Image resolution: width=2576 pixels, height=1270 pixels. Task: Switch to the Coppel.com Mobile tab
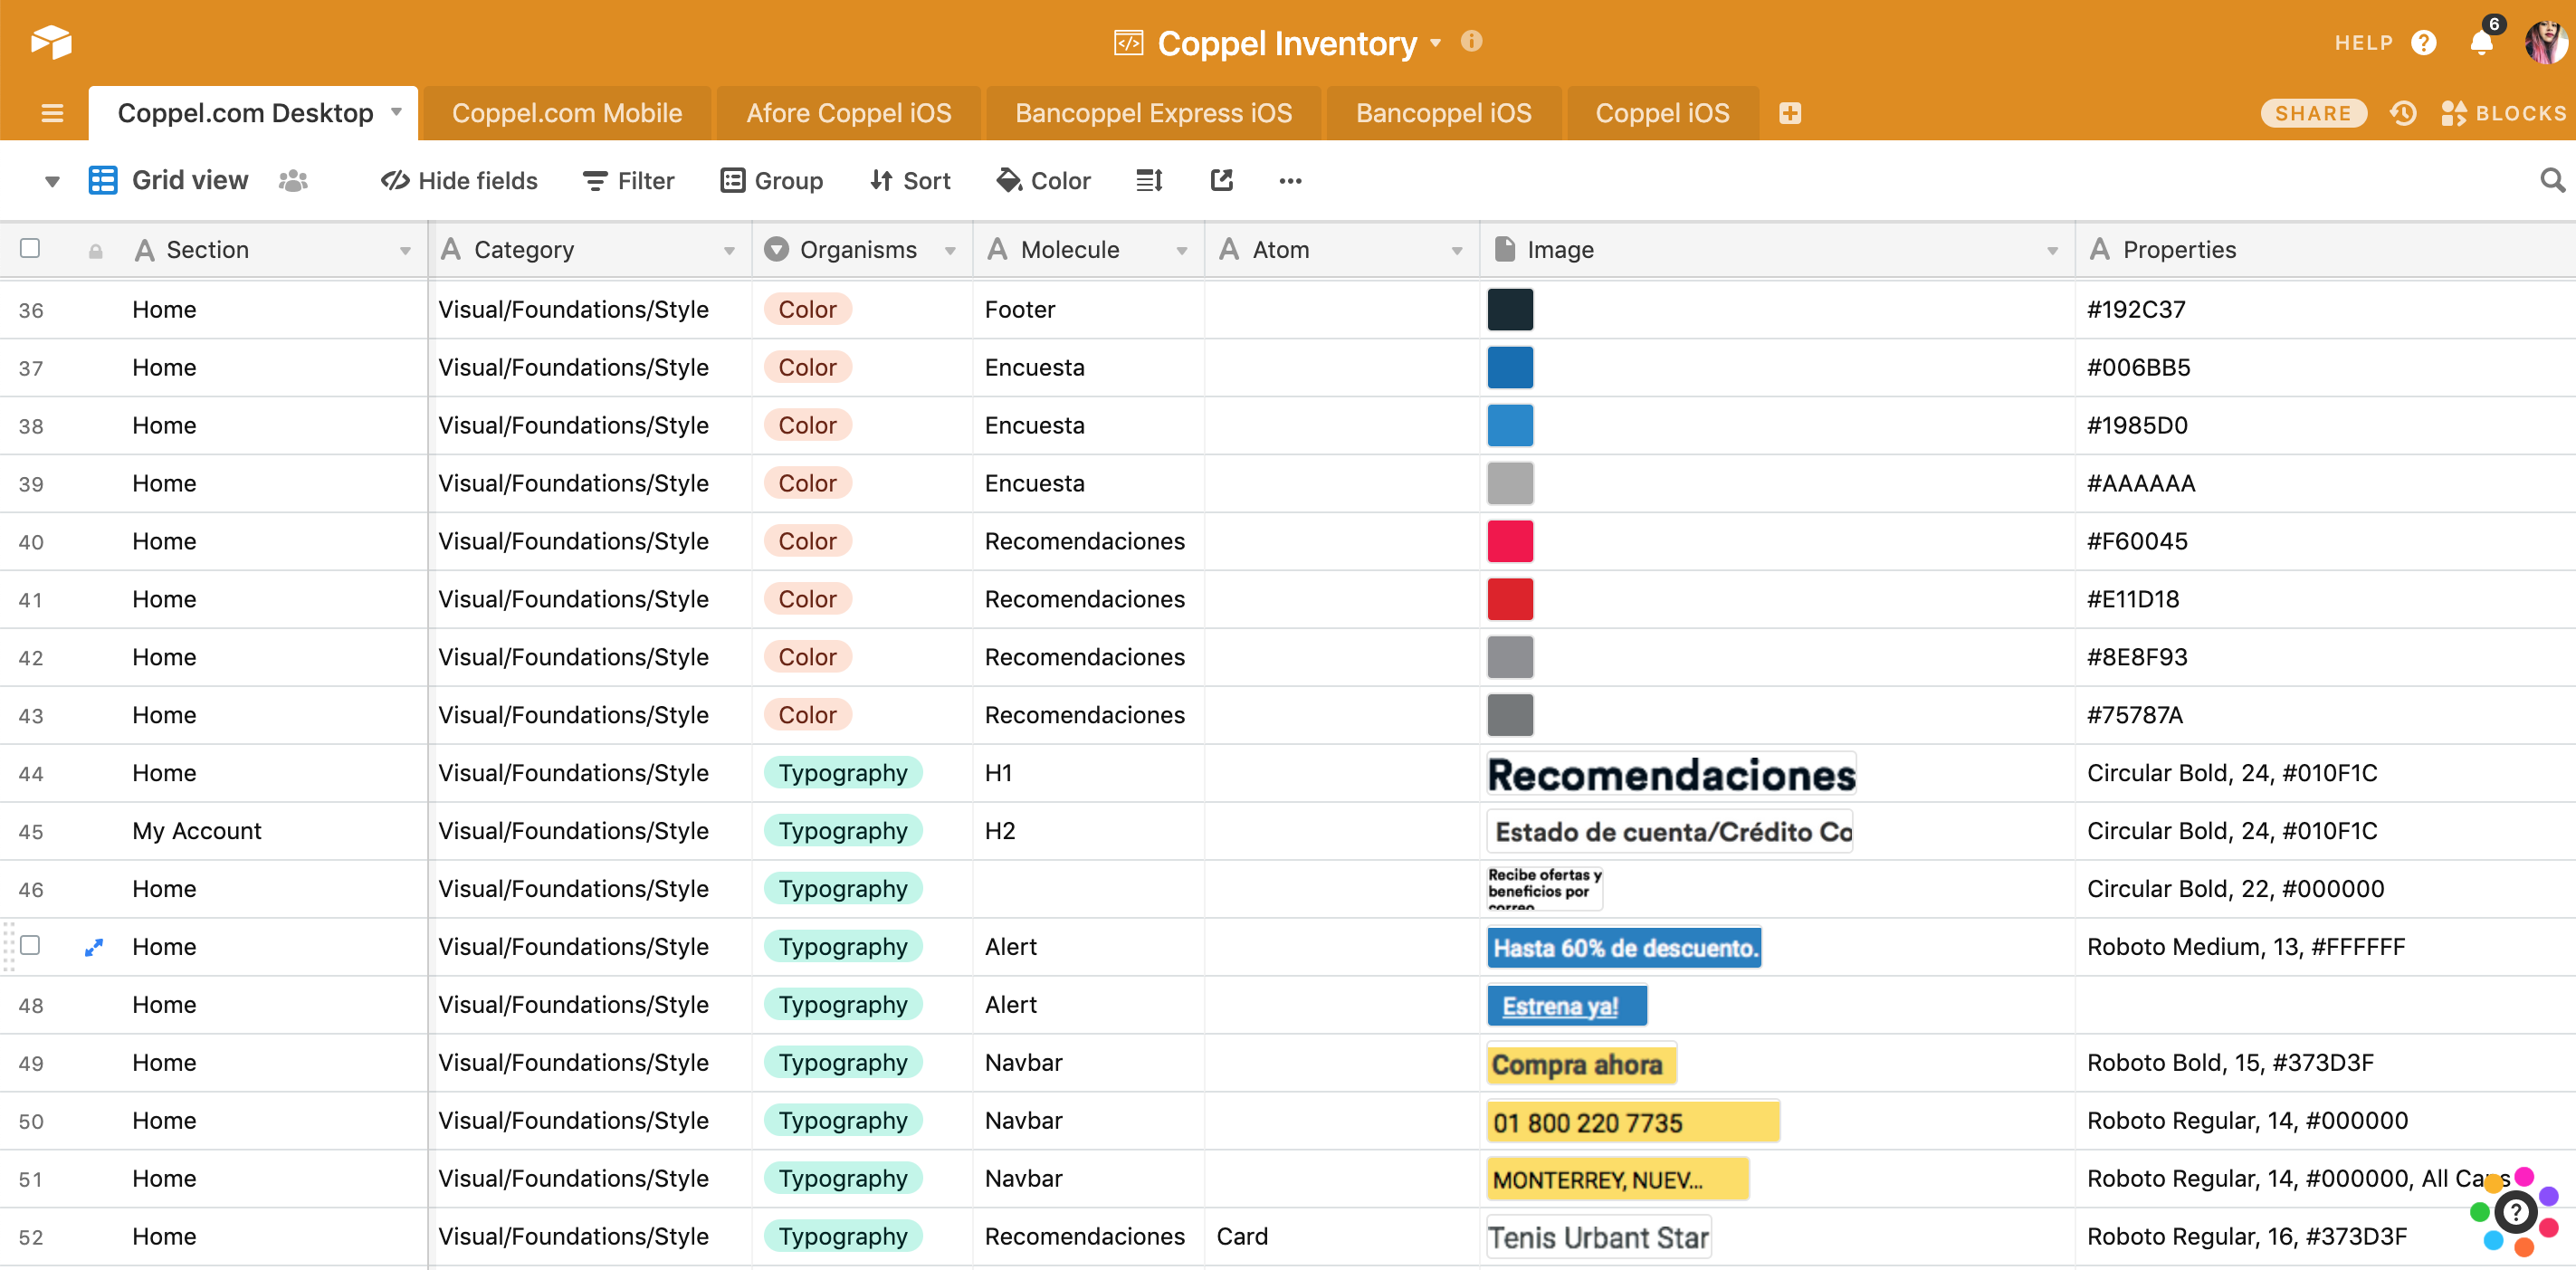click(566, 113)
